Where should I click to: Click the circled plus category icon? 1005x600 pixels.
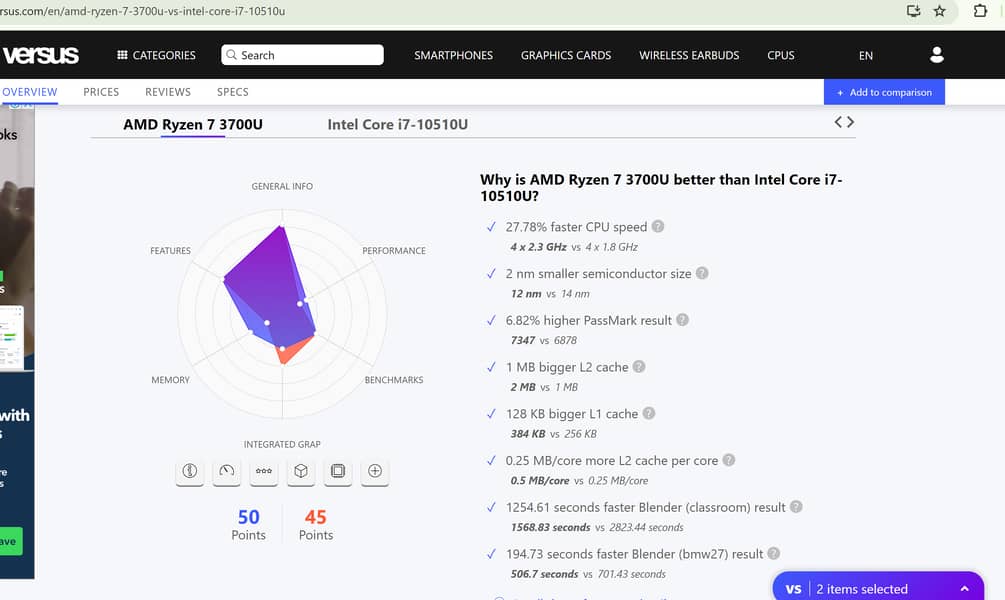pyautogui.click(x=375, y=471)
